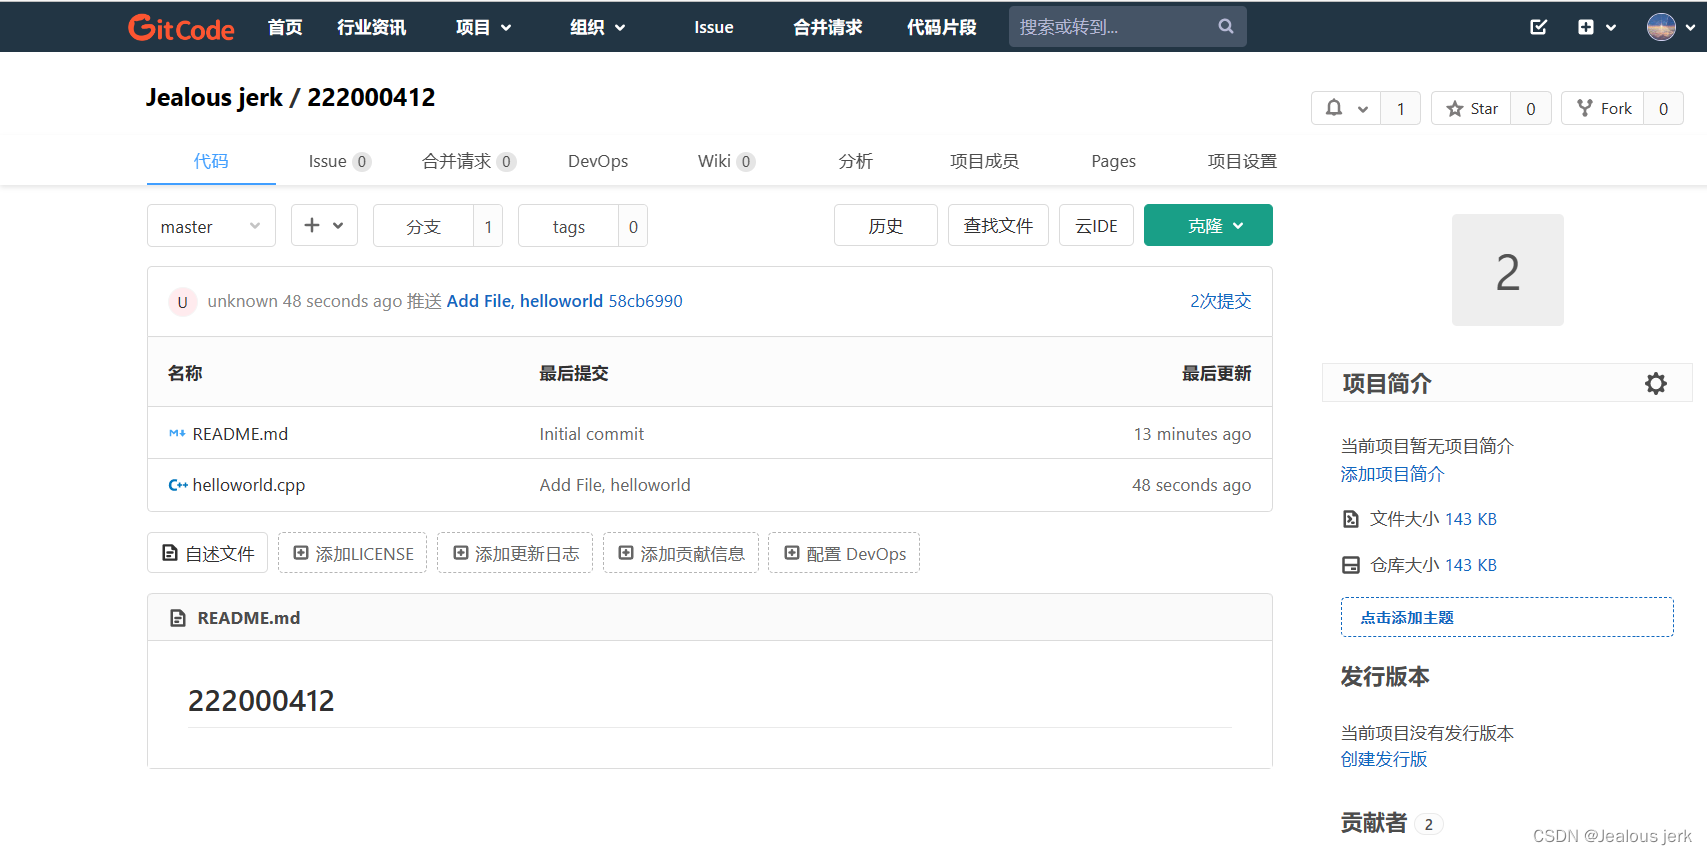Expand the chevron beside user avatar
Viewport: 1707px width, 855px height.
point(1690,28)
